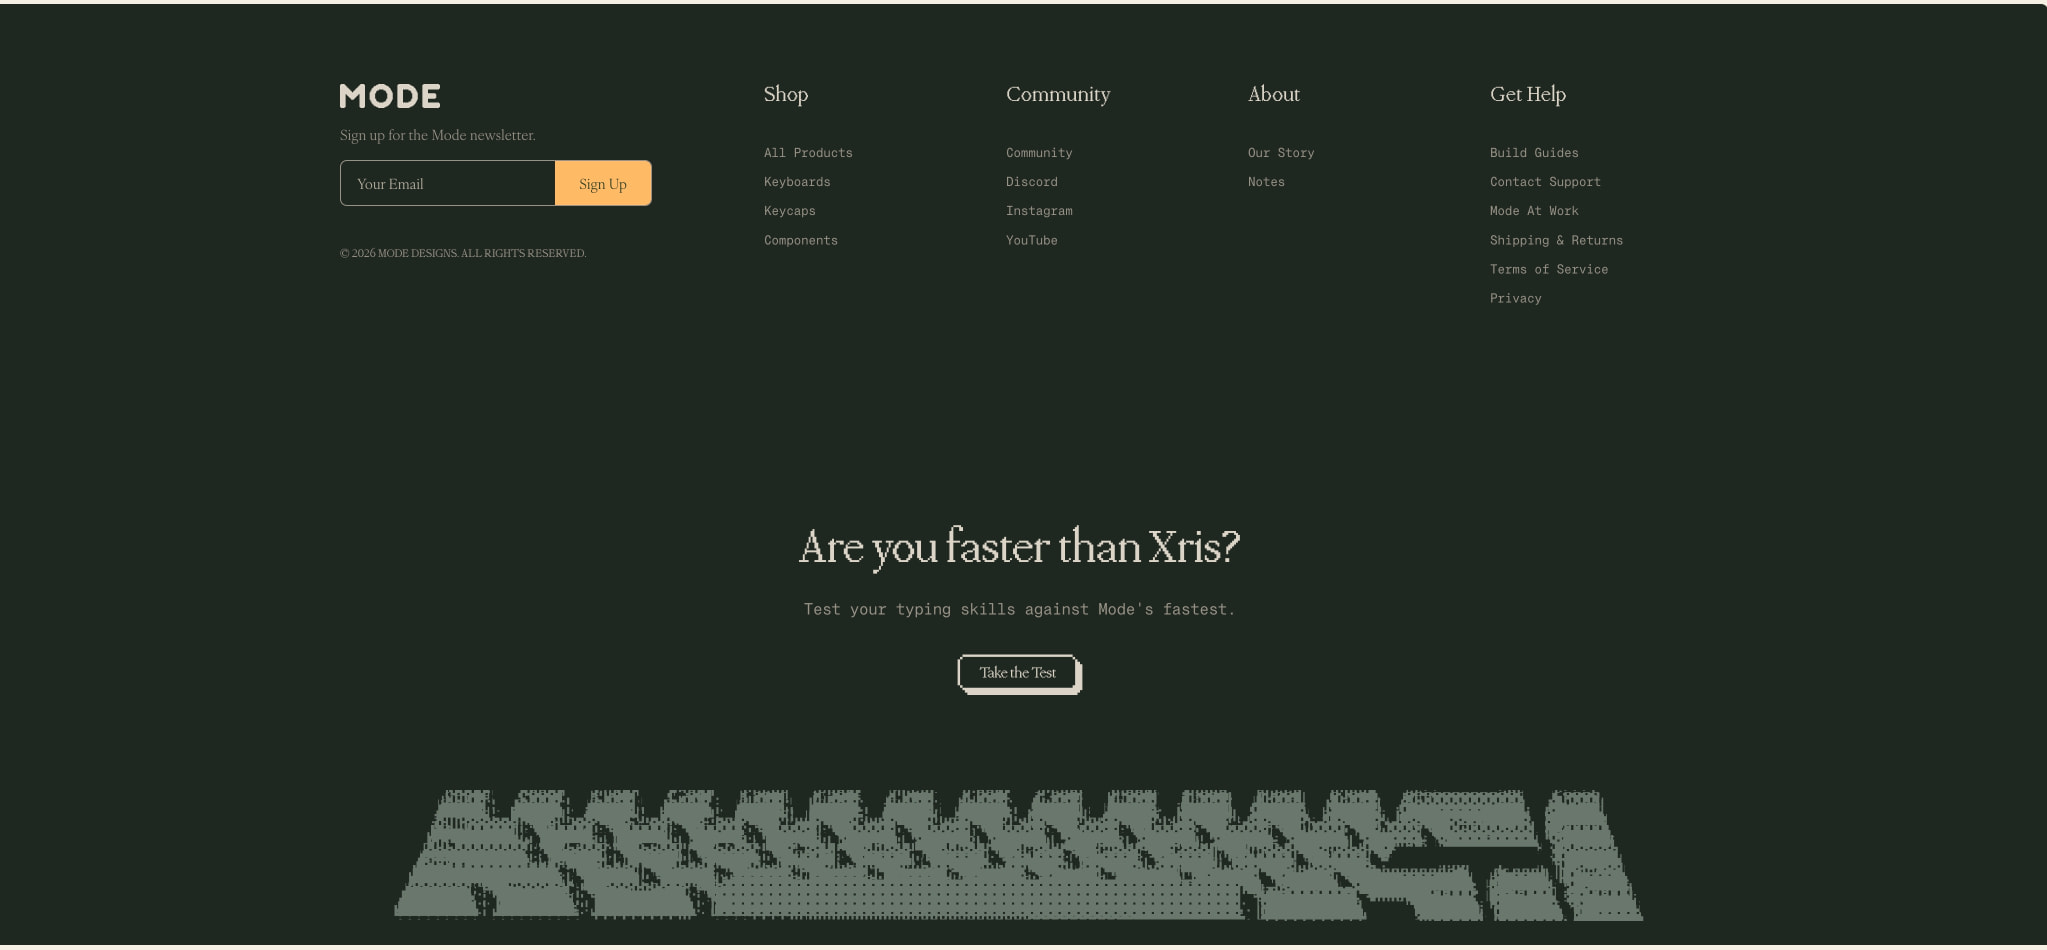Open Terms of Service link
2047x950 pixels.
tap(1549, 269)
